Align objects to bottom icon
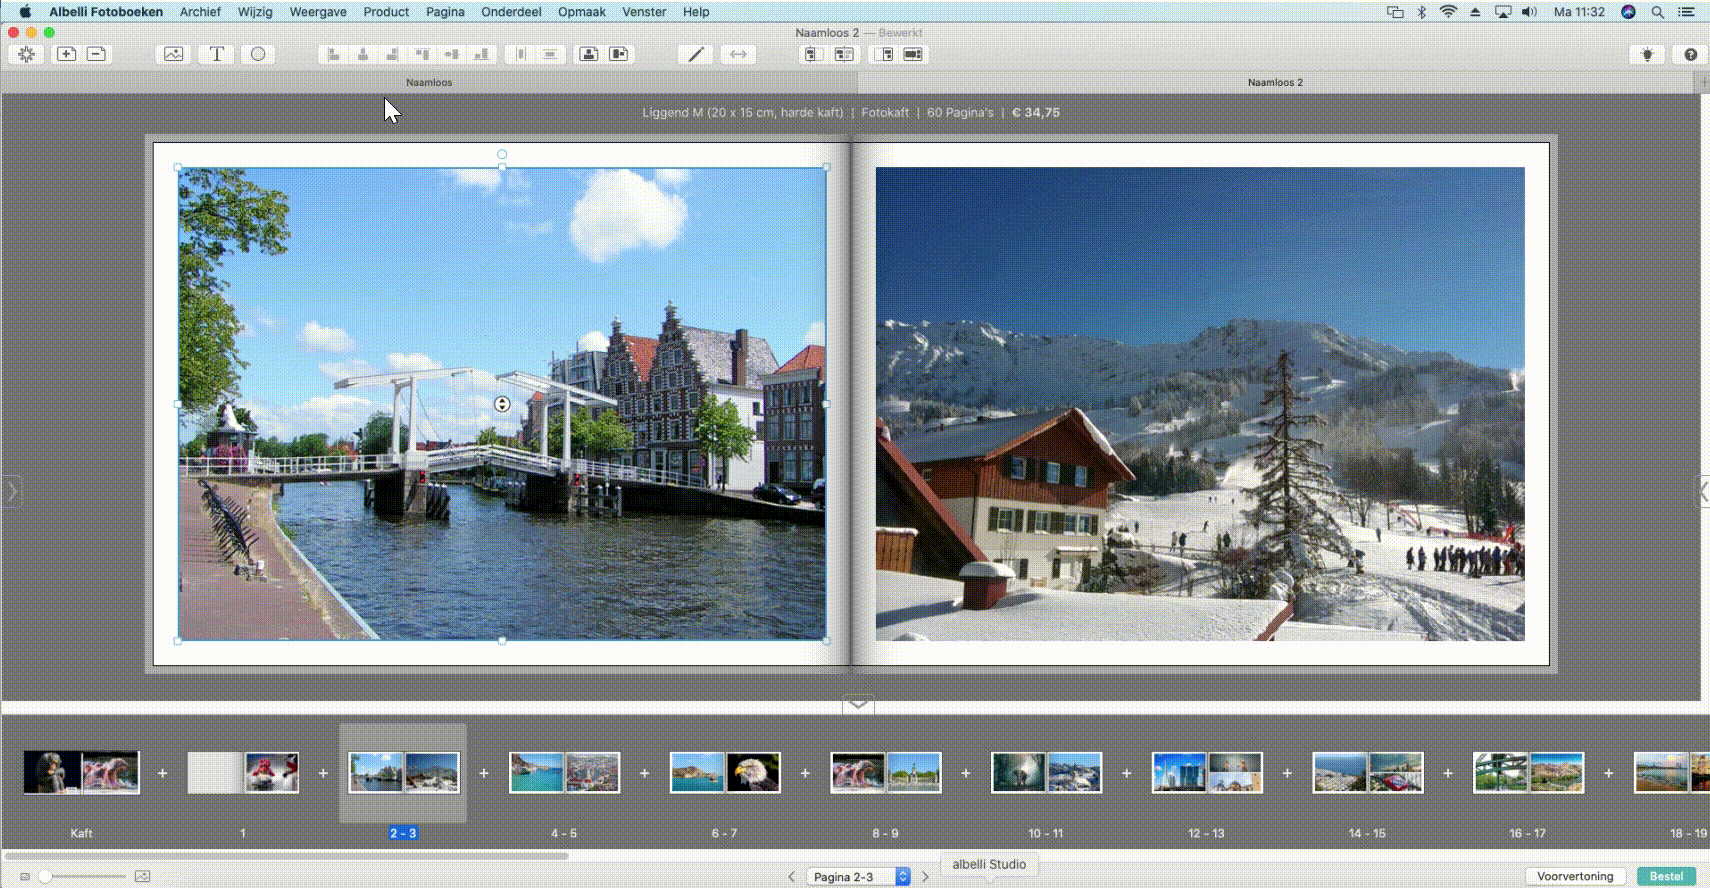 point(482,54)
